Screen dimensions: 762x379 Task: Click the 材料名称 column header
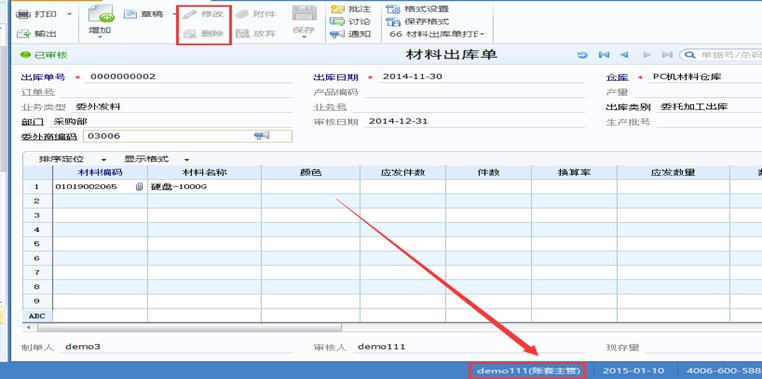[205, 172]
